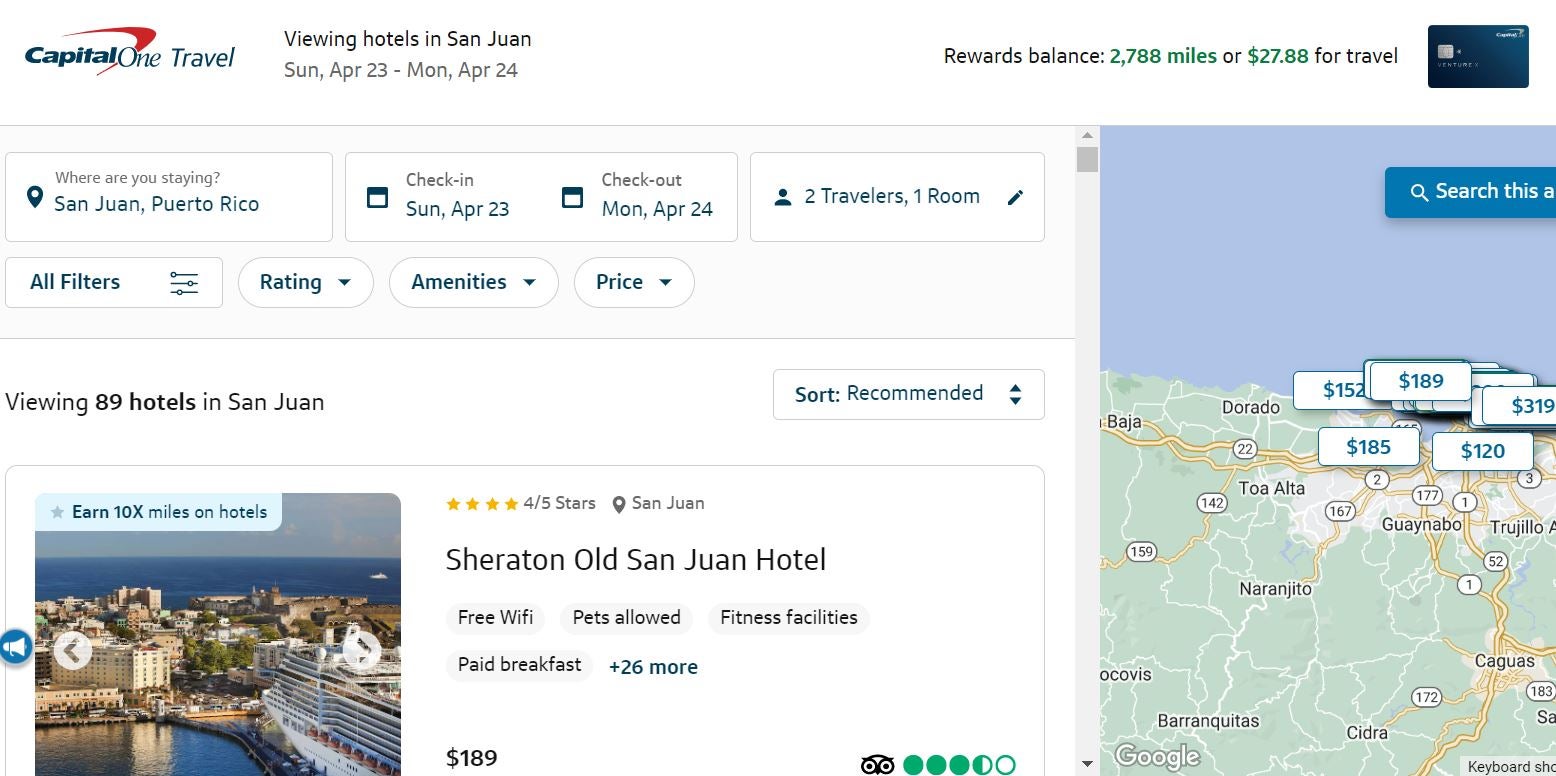Open Sheraton Old San Juan Hotel listing
Screen dimensions: 1556x776
click(635, 559)
